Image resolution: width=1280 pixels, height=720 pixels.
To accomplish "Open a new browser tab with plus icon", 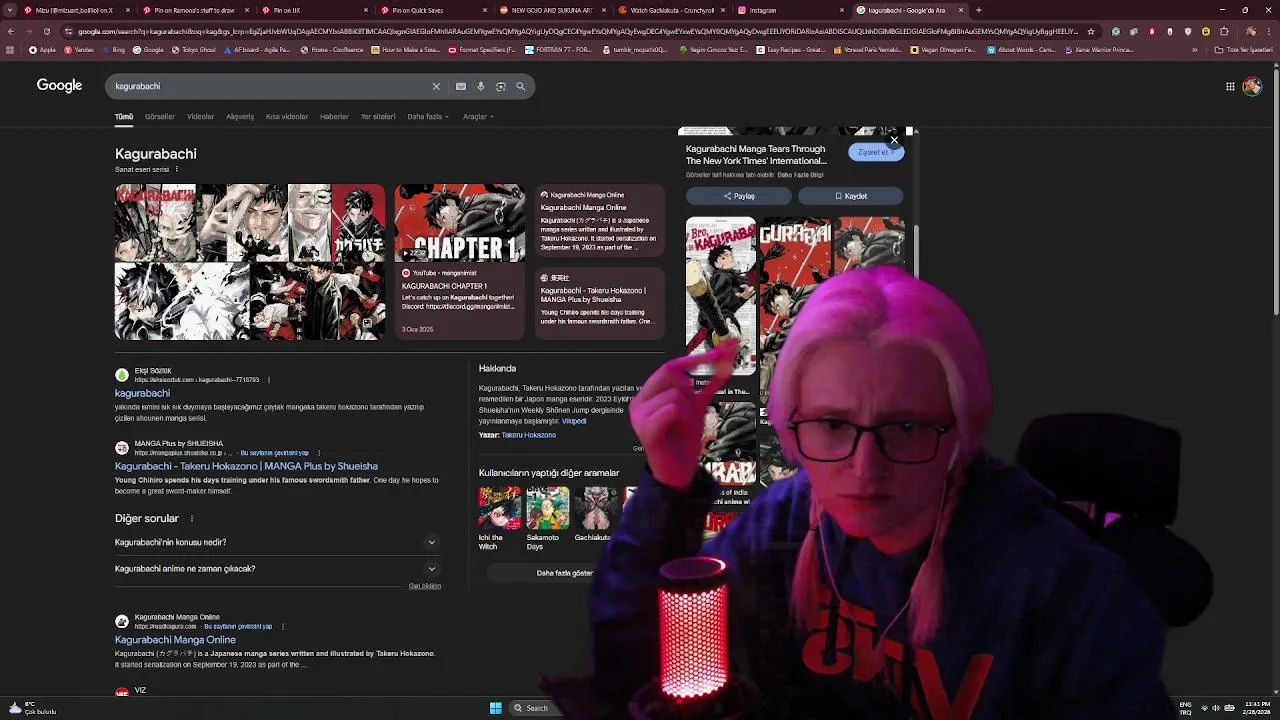I will pyautogui.click(x=978, y=10).
